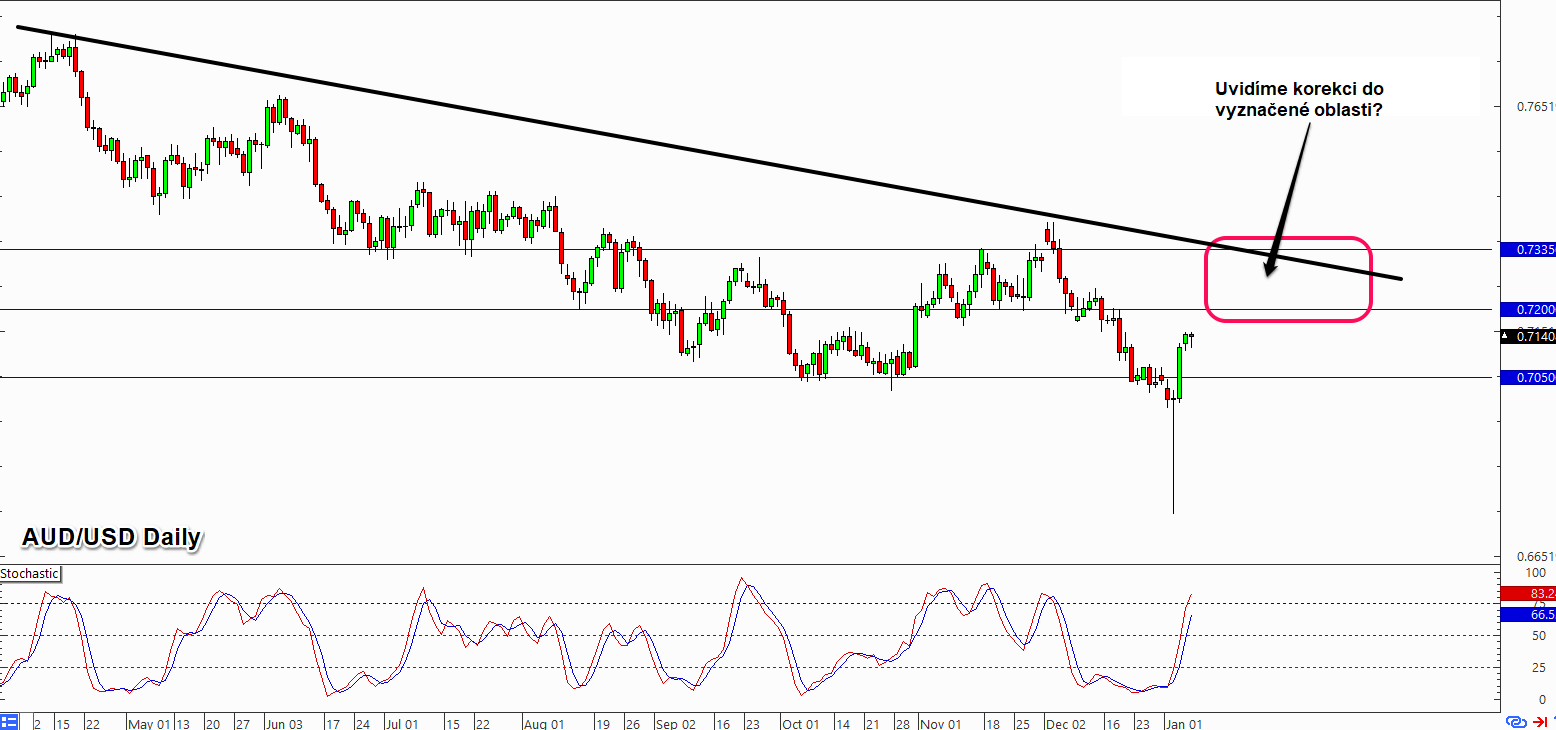The image size is (1556, 730).
Task: Click the Dec 02 date label
Action: point(1068,723)
